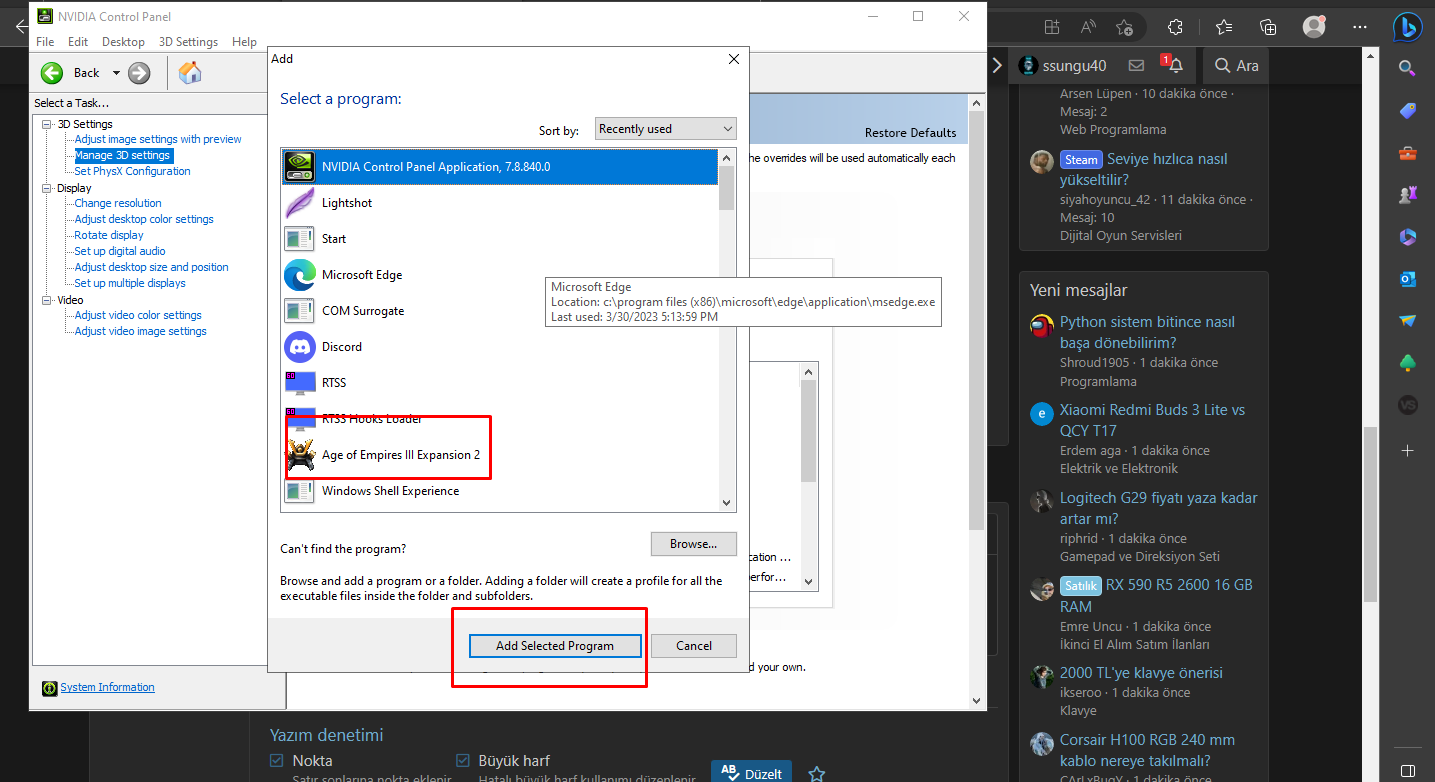Select Set up multiple displays
Viewport: 1435px width, 782px height.
tap(130, 283)
